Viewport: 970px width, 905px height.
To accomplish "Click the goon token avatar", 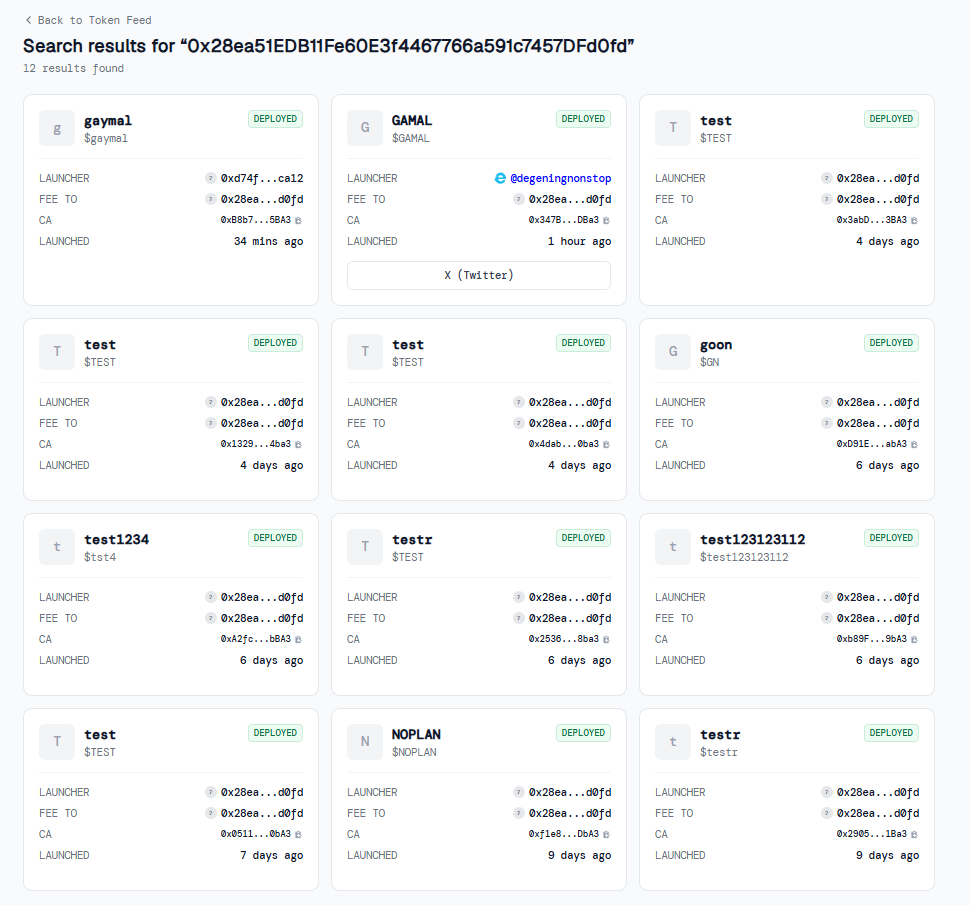I will (673, 352).
